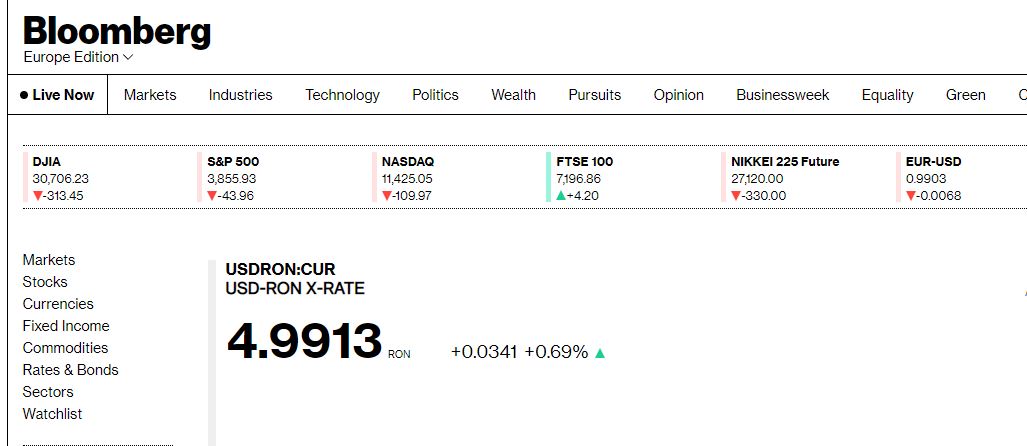Open the Watchlist sidebar link

coord(52,414)
